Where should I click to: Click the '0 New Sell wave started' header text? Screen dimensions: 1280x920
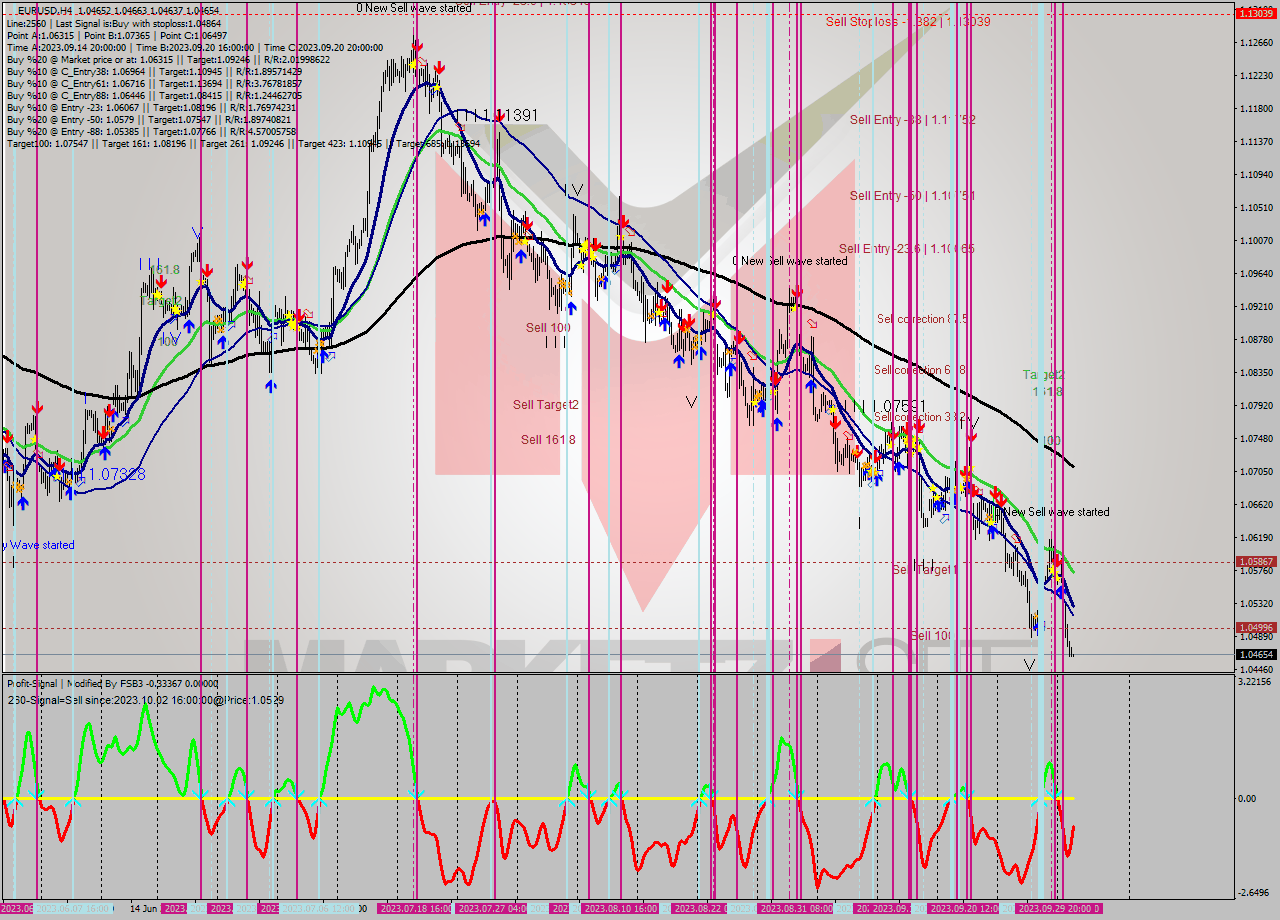point(416,7)
